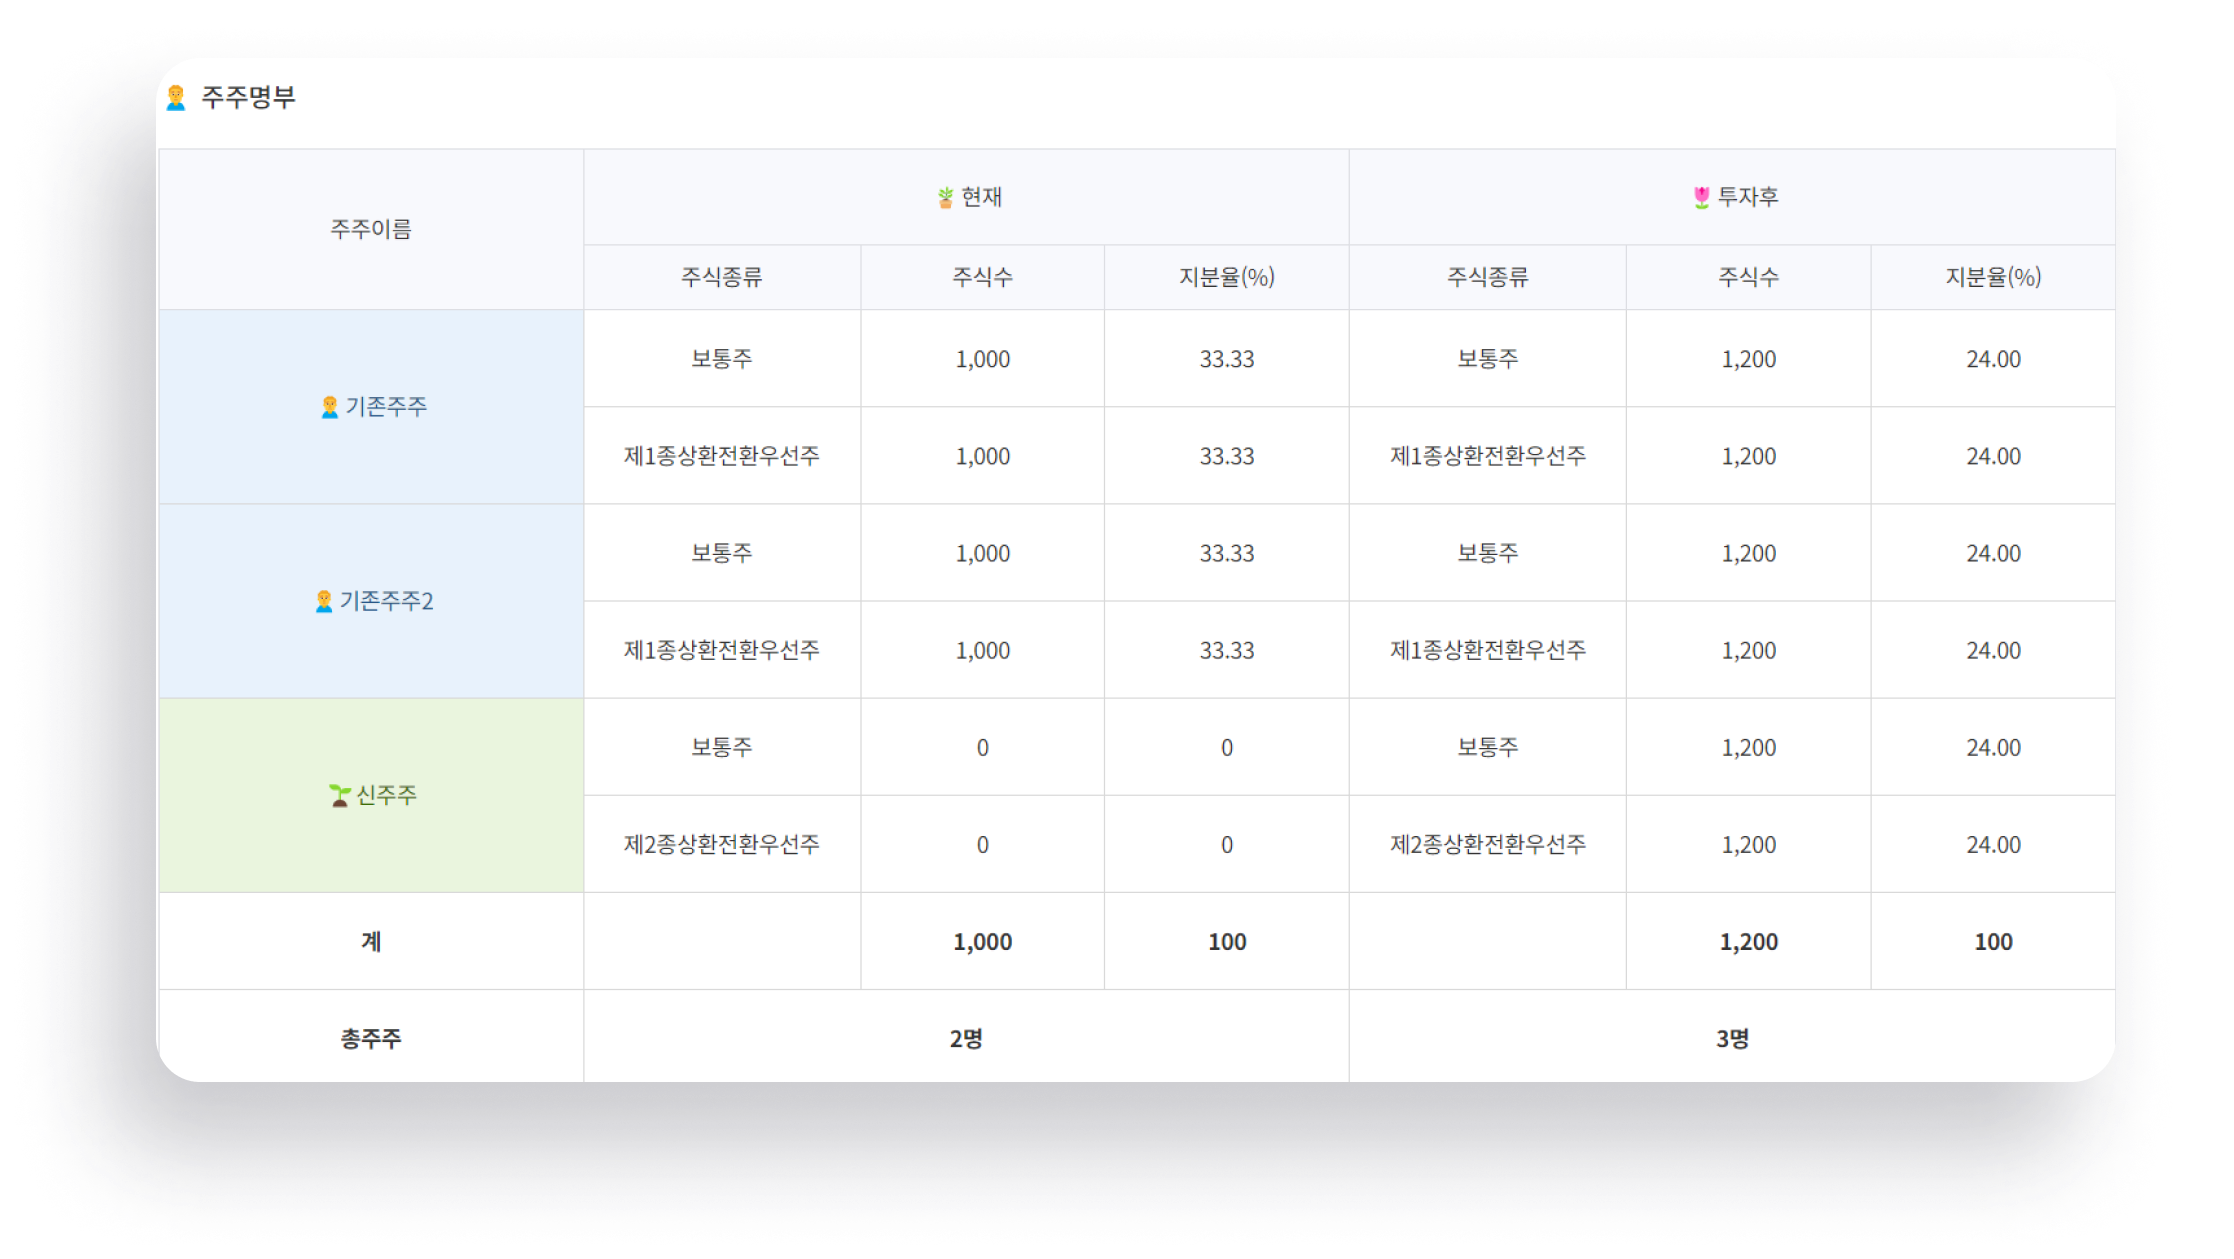This screenshot has height=1259, width=2234.
Task: Click the 투자후 section header
Action: pos(1747,197)
